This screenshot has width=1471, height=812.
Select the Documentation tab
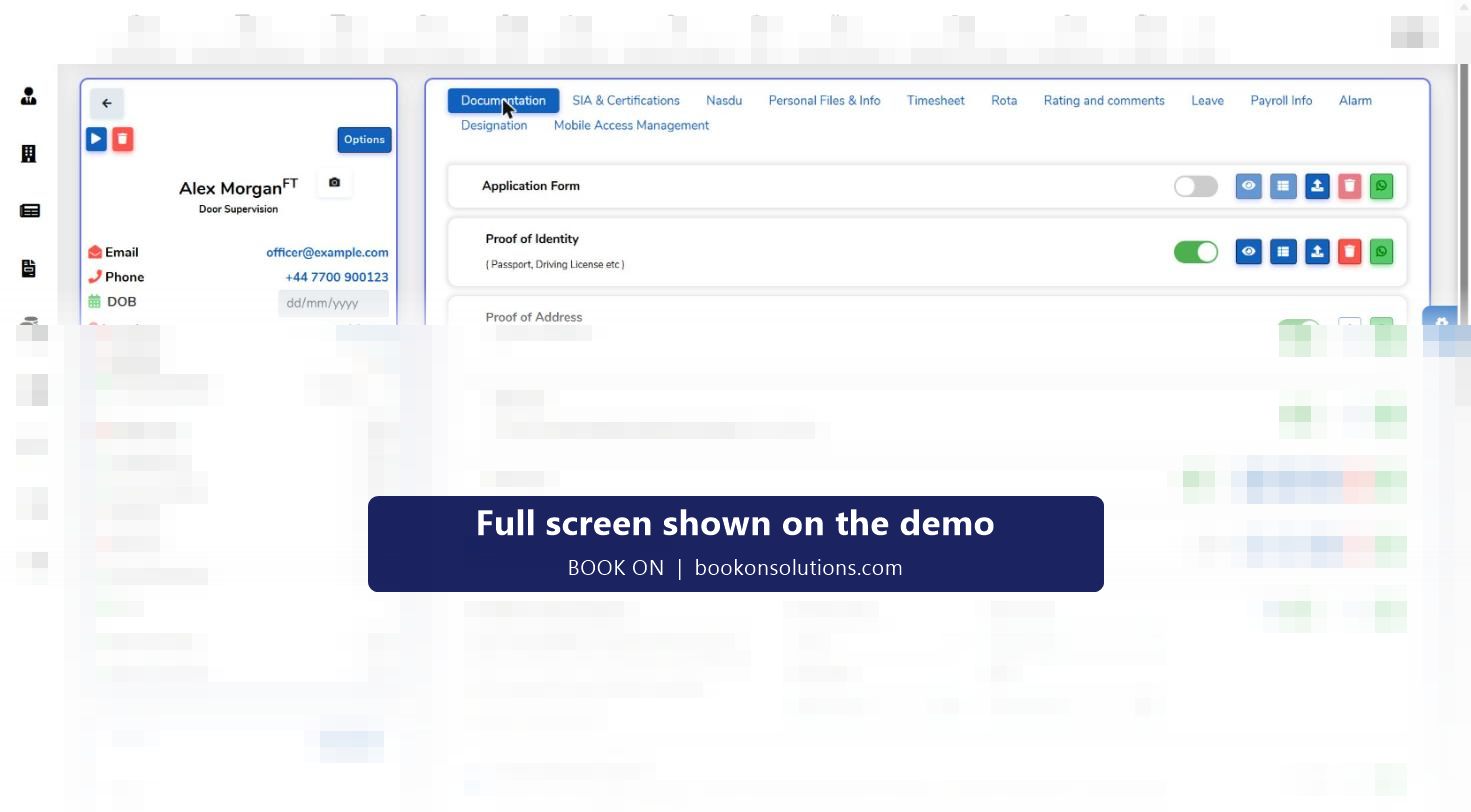click(503, 100)
